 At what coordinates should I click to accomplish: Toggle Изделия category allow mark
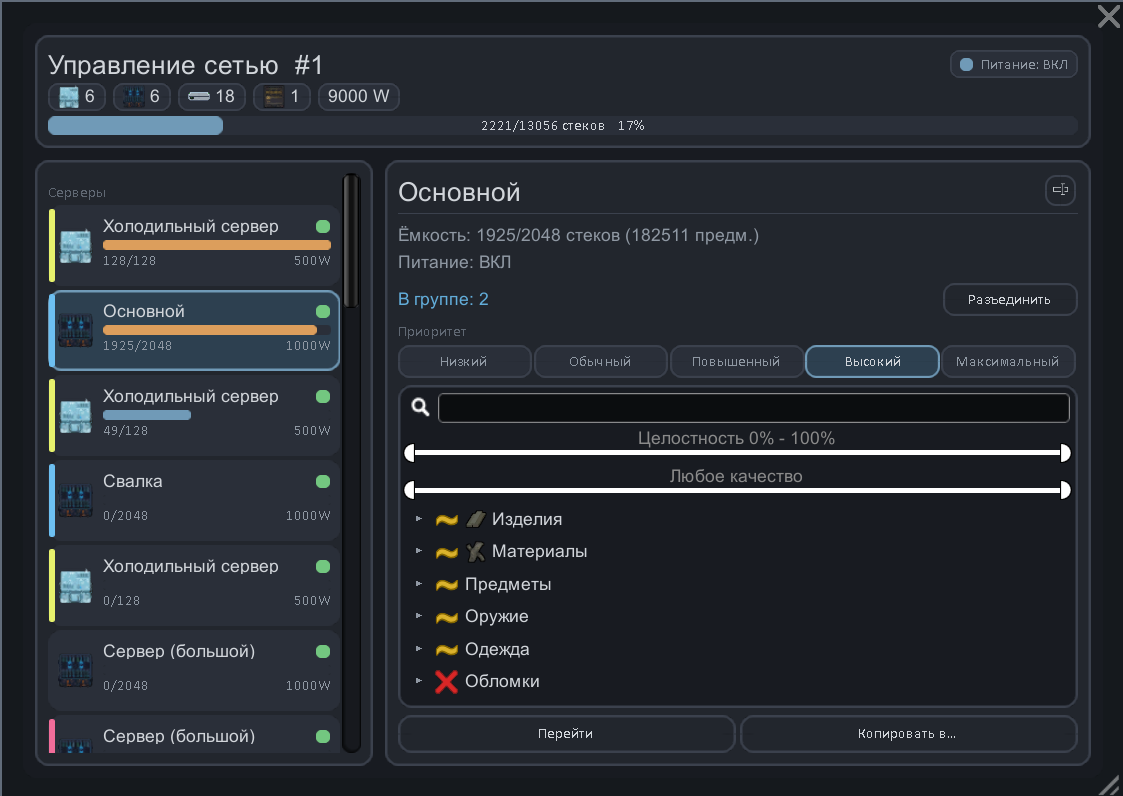447,519
